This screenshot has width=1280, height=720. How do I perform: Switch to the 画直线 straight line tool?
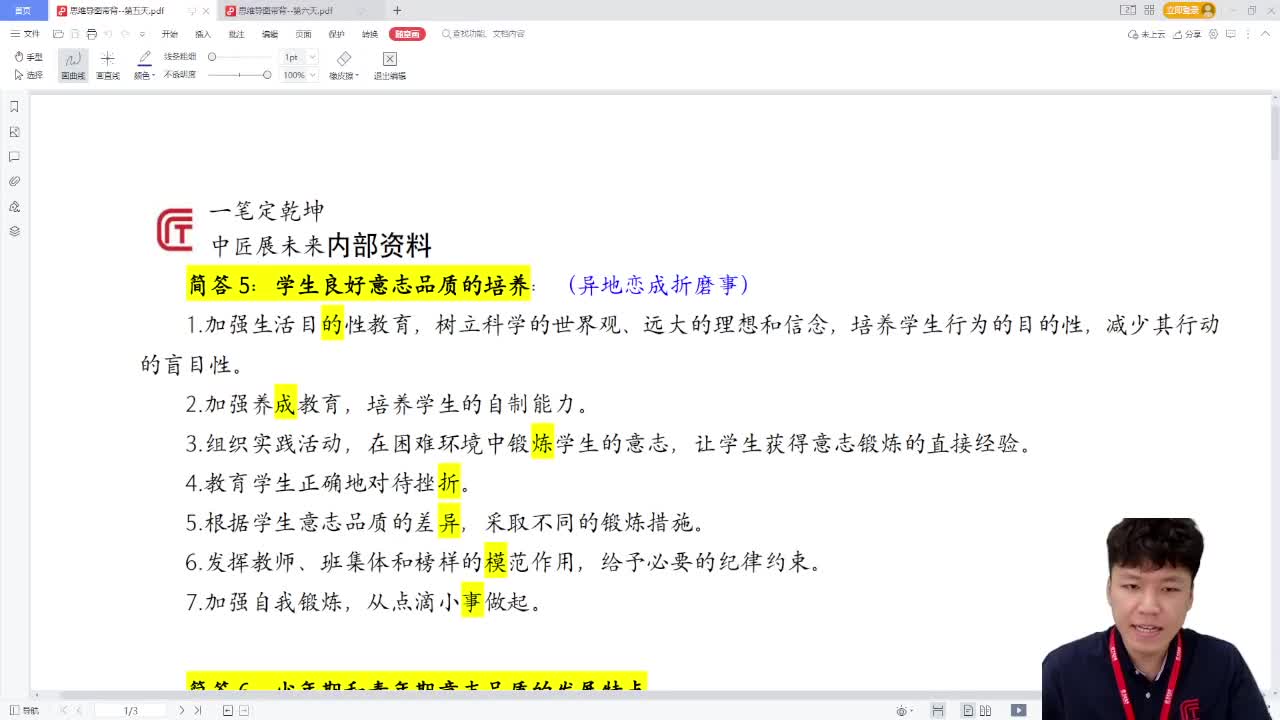[x=108, y=65]
